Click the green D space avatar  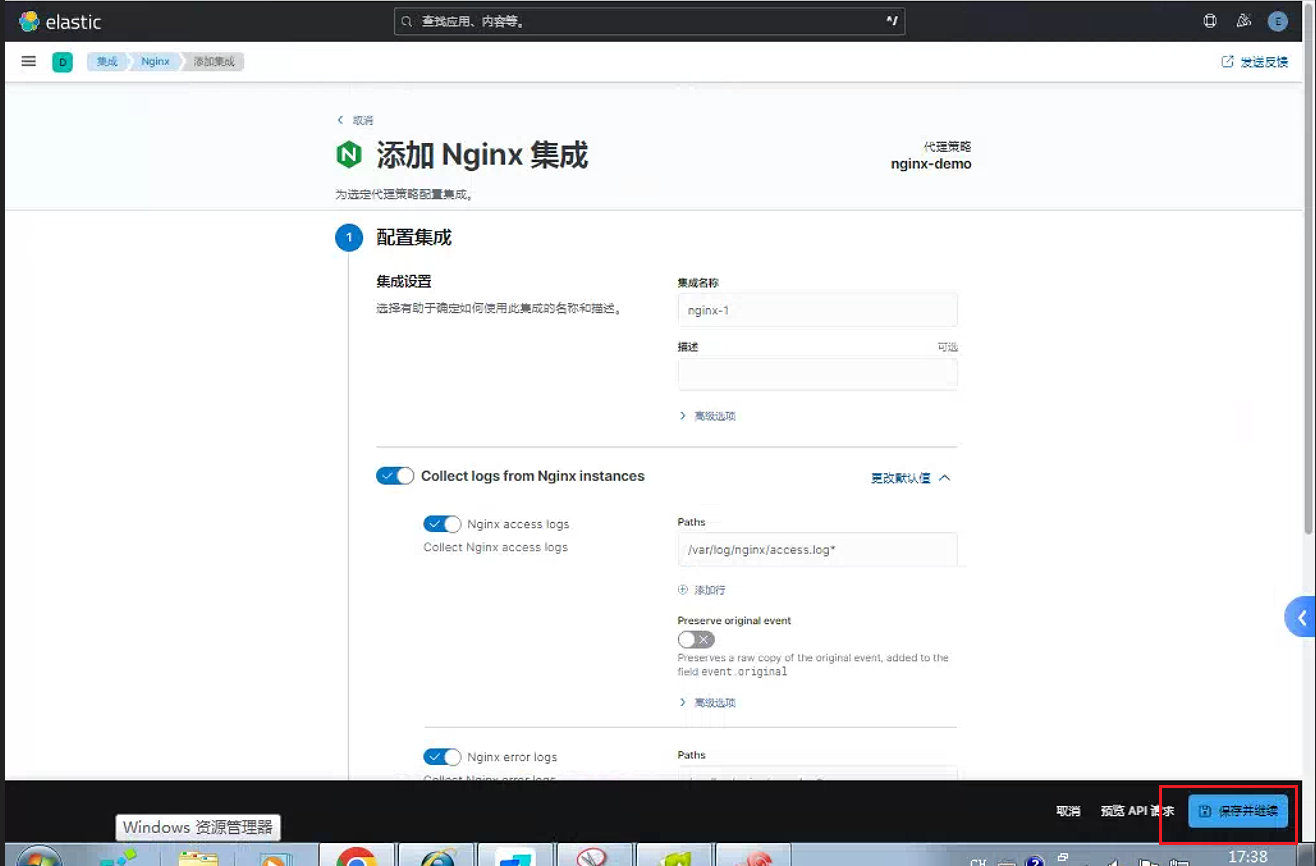point(62,62)
